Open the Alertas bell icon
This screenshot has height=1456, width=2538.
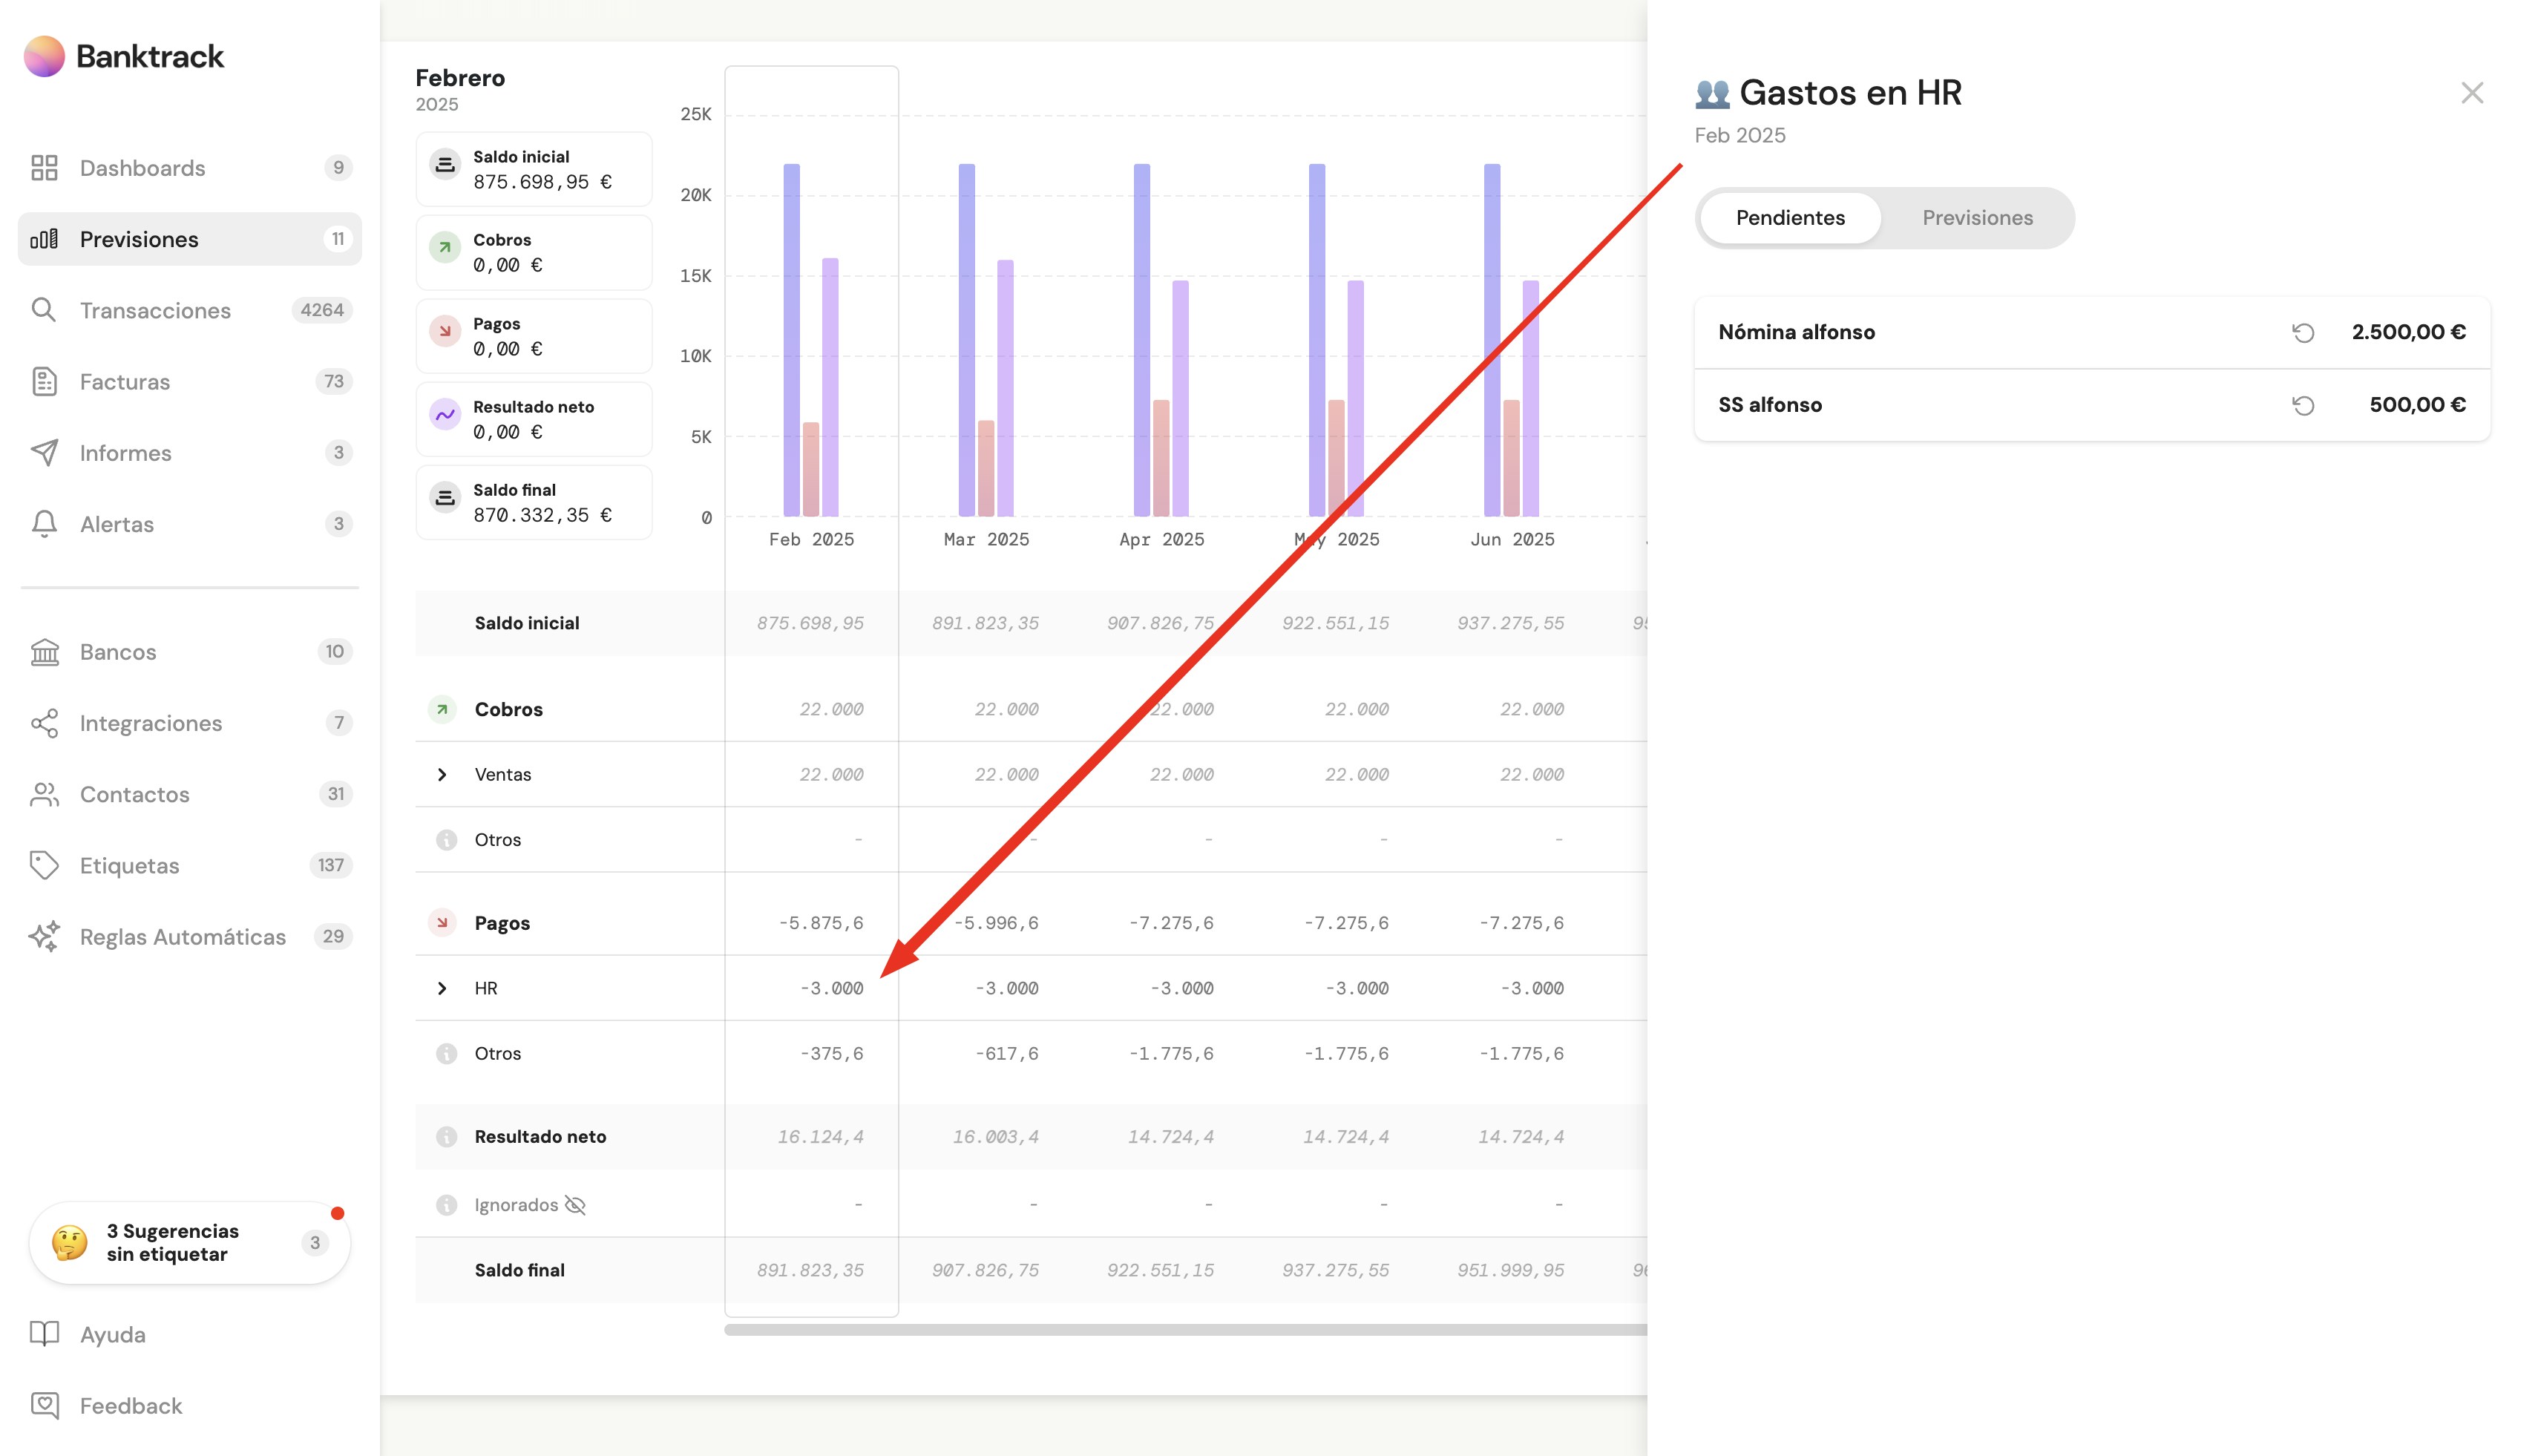(x=44, y=524)
